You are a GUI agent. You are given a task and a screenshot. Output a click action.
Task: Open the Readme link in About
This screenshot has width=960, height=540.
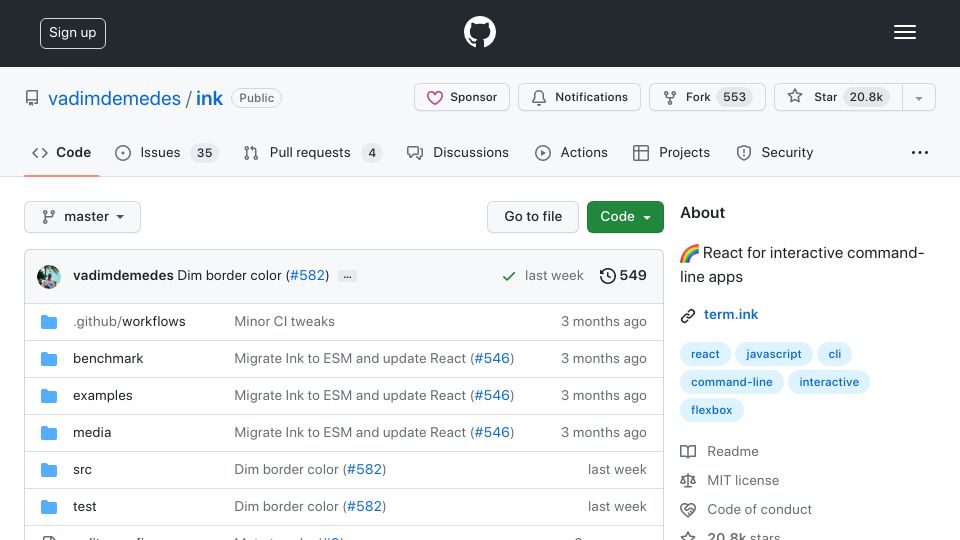[733, 452]
